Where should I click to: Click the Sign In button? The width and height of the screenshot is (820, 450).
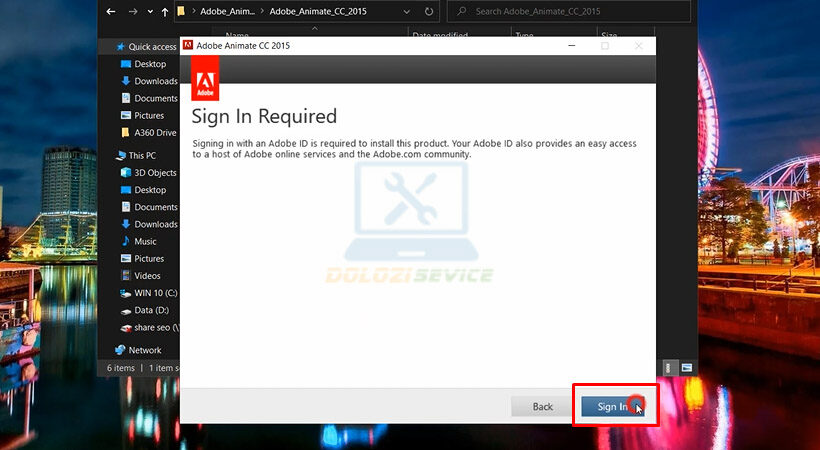[x=612, y=406]
